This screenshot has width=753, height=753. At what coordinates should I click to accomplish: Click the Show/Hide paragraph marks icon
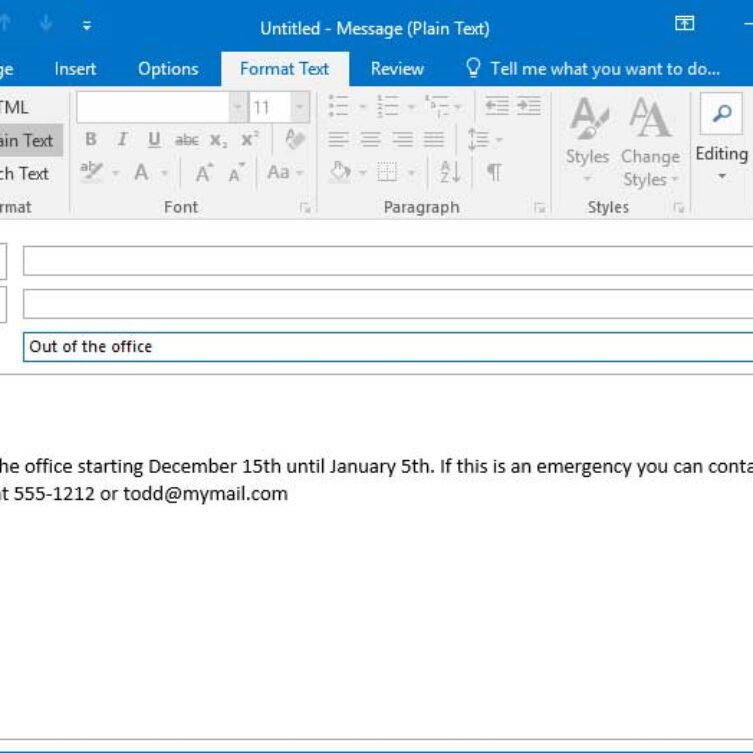pyautogui.click(x=494, y=172)
